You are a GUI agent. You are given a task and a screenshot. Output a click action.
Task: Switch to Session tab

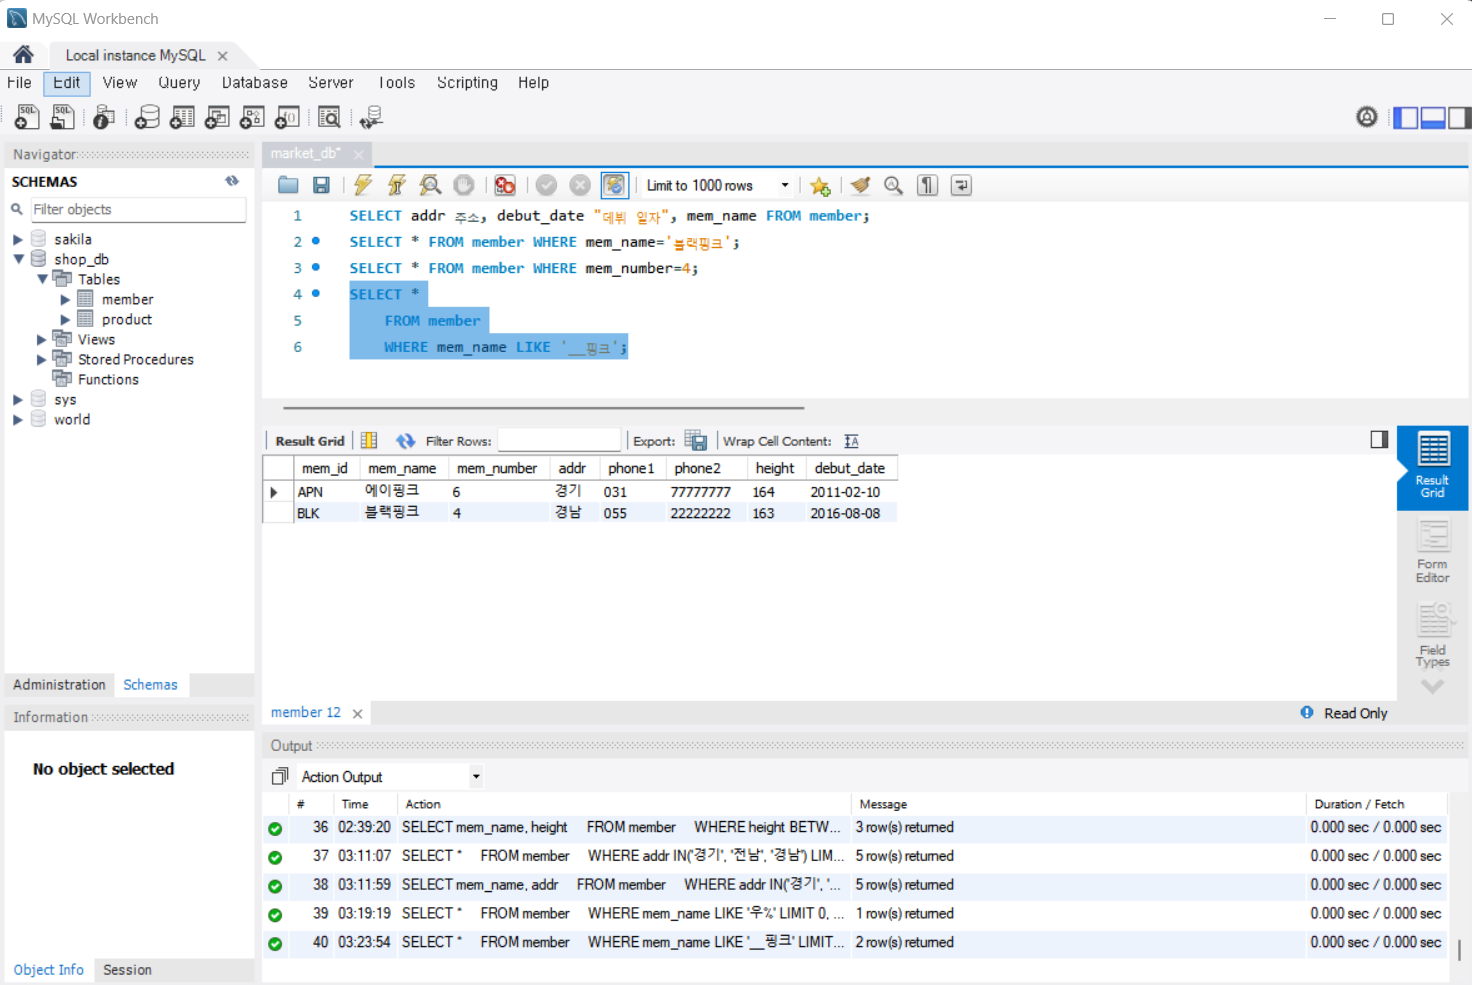pos(127,970)
